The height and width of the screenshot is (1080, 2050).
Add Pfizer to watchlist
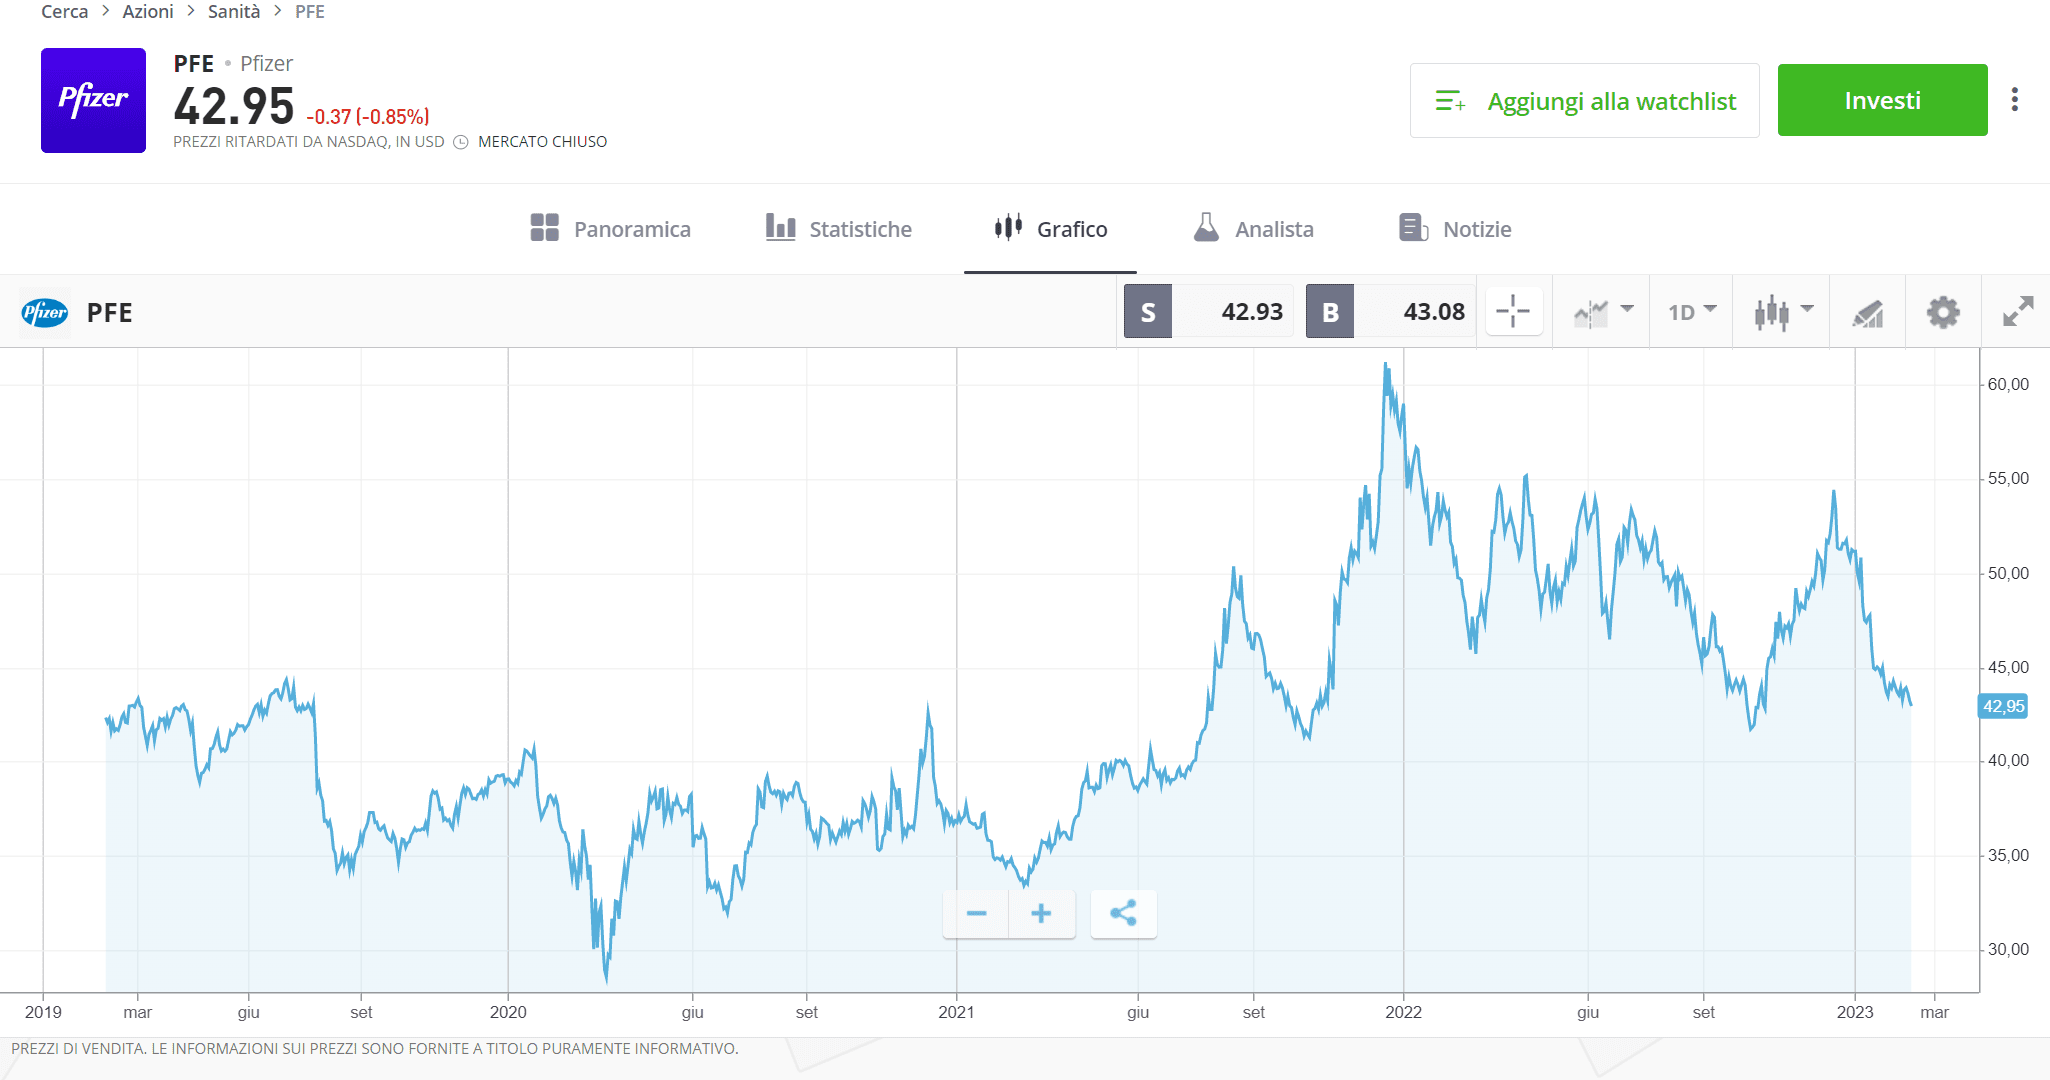click(x=1584, y=100)
